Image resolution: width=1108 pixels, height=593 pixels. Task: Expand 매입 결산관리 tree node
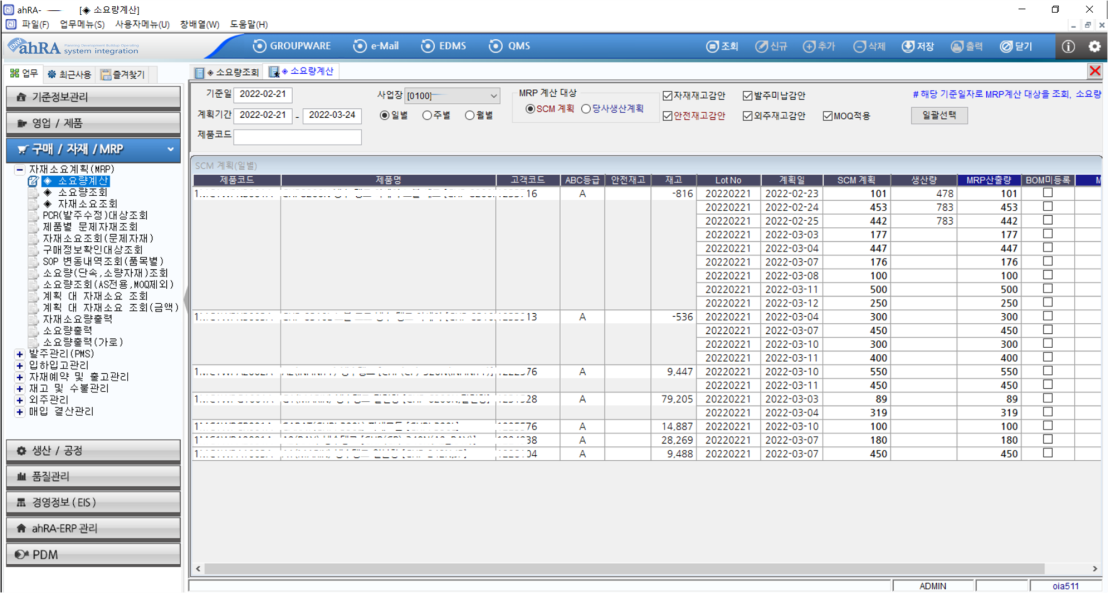pos(20,411)
